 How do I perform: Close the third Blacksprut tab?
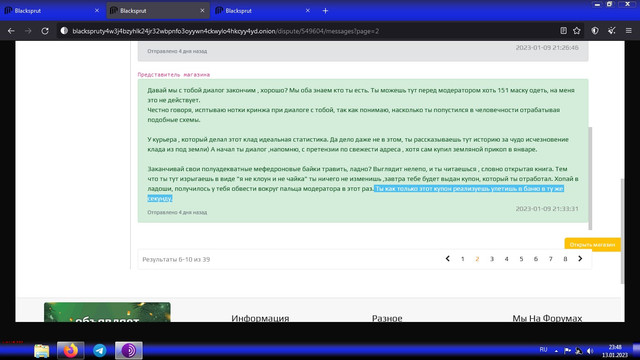(307, 11)
